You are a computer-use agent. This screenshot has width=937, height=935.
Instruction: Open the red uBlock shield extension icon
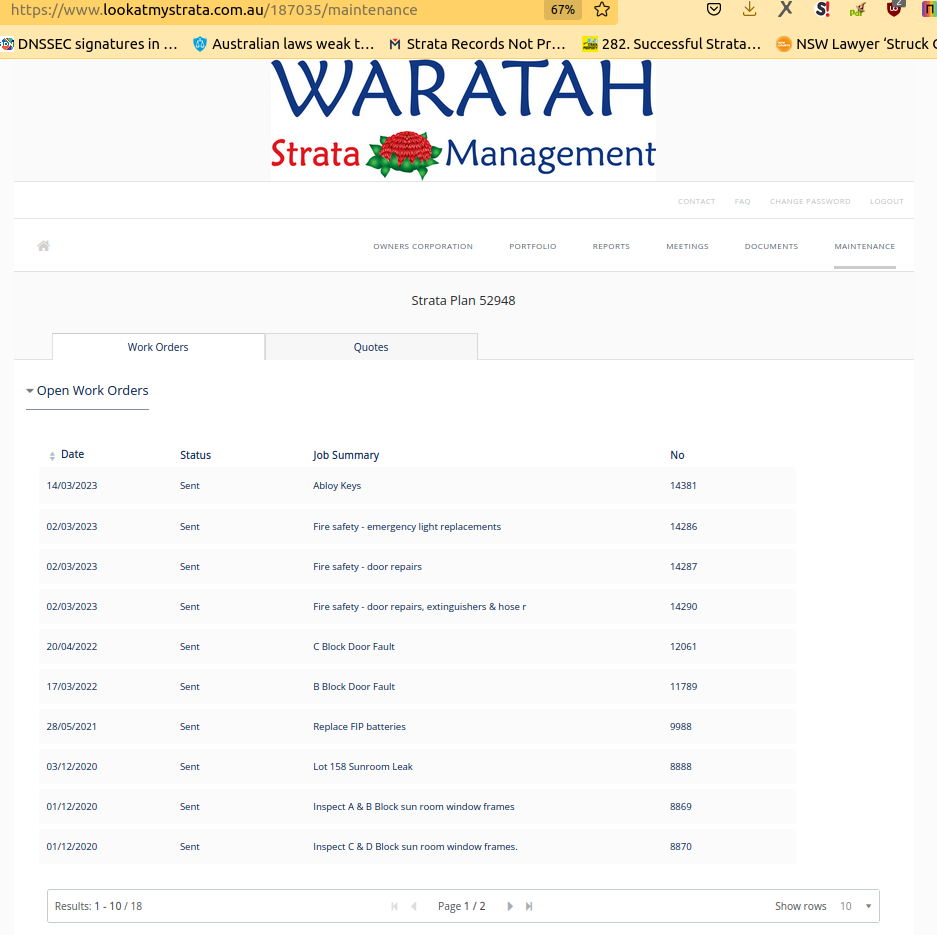pyautogui.click(x=894, y=9)
